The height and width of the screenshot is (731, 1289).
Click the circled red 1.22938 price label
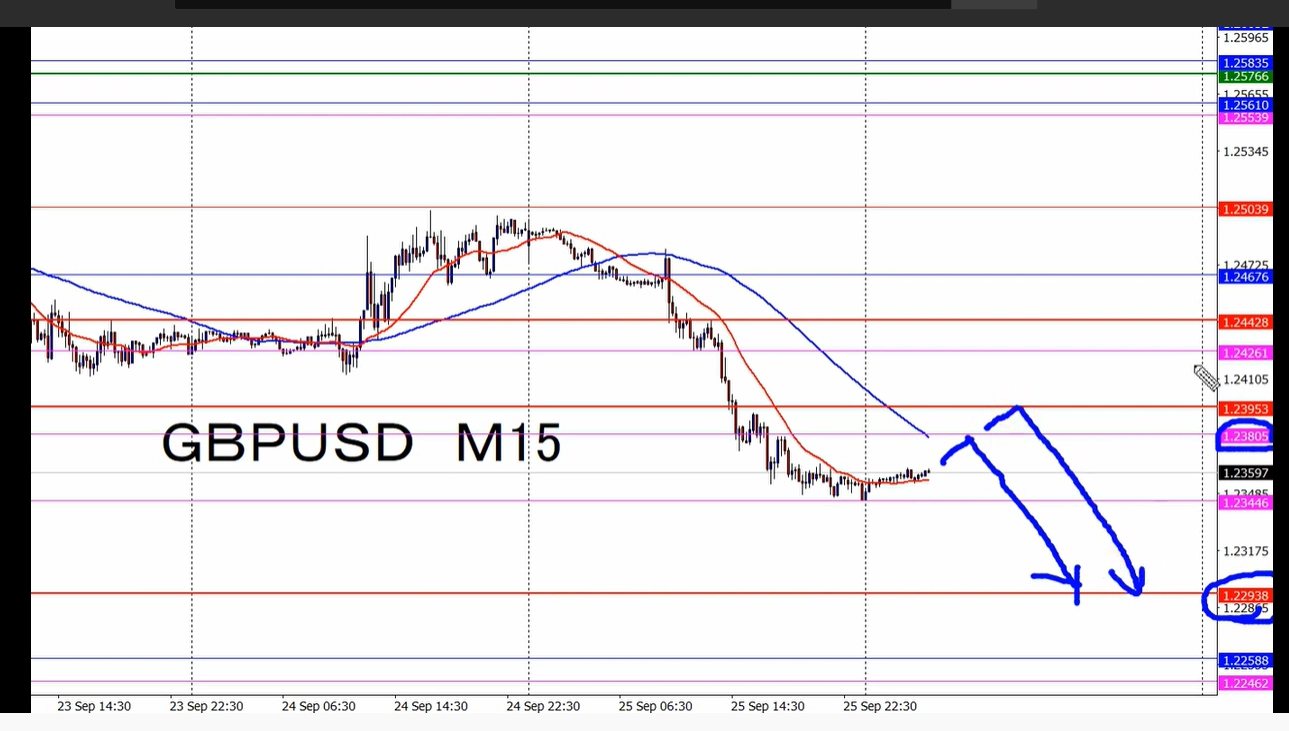tap(1244, 595)
